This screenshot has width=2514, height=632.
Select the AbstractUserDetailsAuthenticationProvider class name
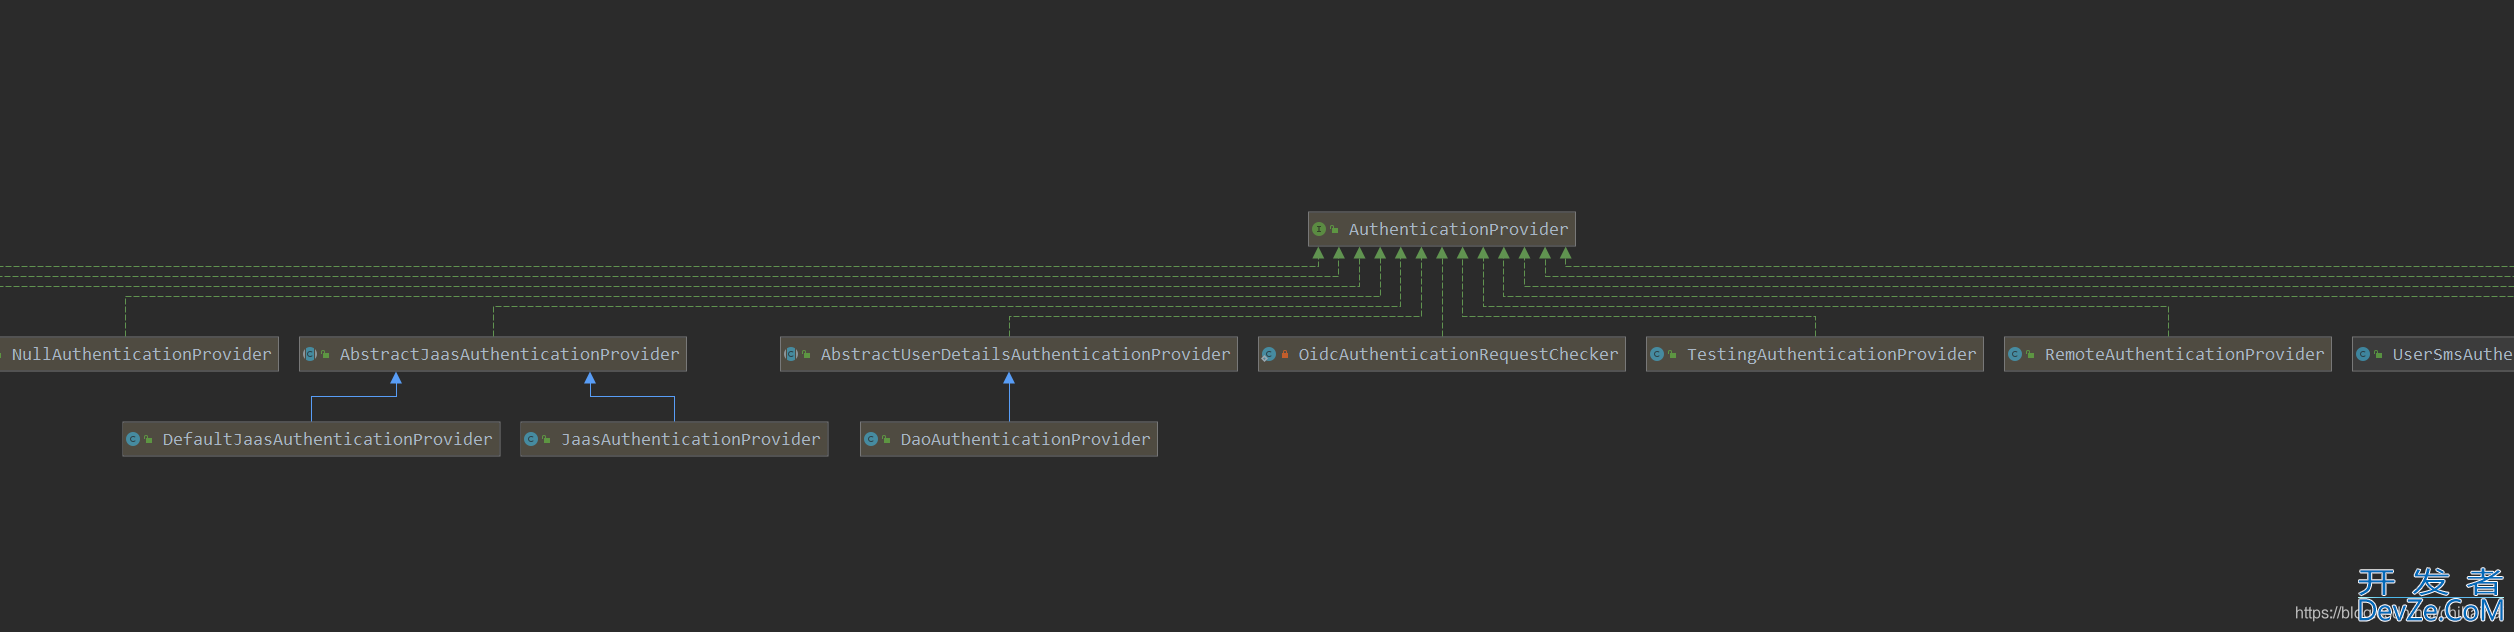(1025, 354)
